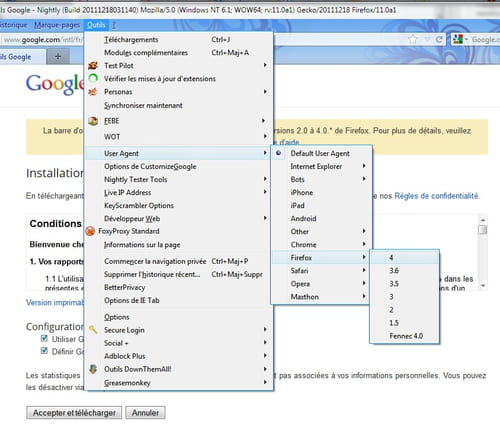The height and width of the screenshot is (425, 500).
Task: Open Nightly Tester Tools submenu
Action: 179,179
